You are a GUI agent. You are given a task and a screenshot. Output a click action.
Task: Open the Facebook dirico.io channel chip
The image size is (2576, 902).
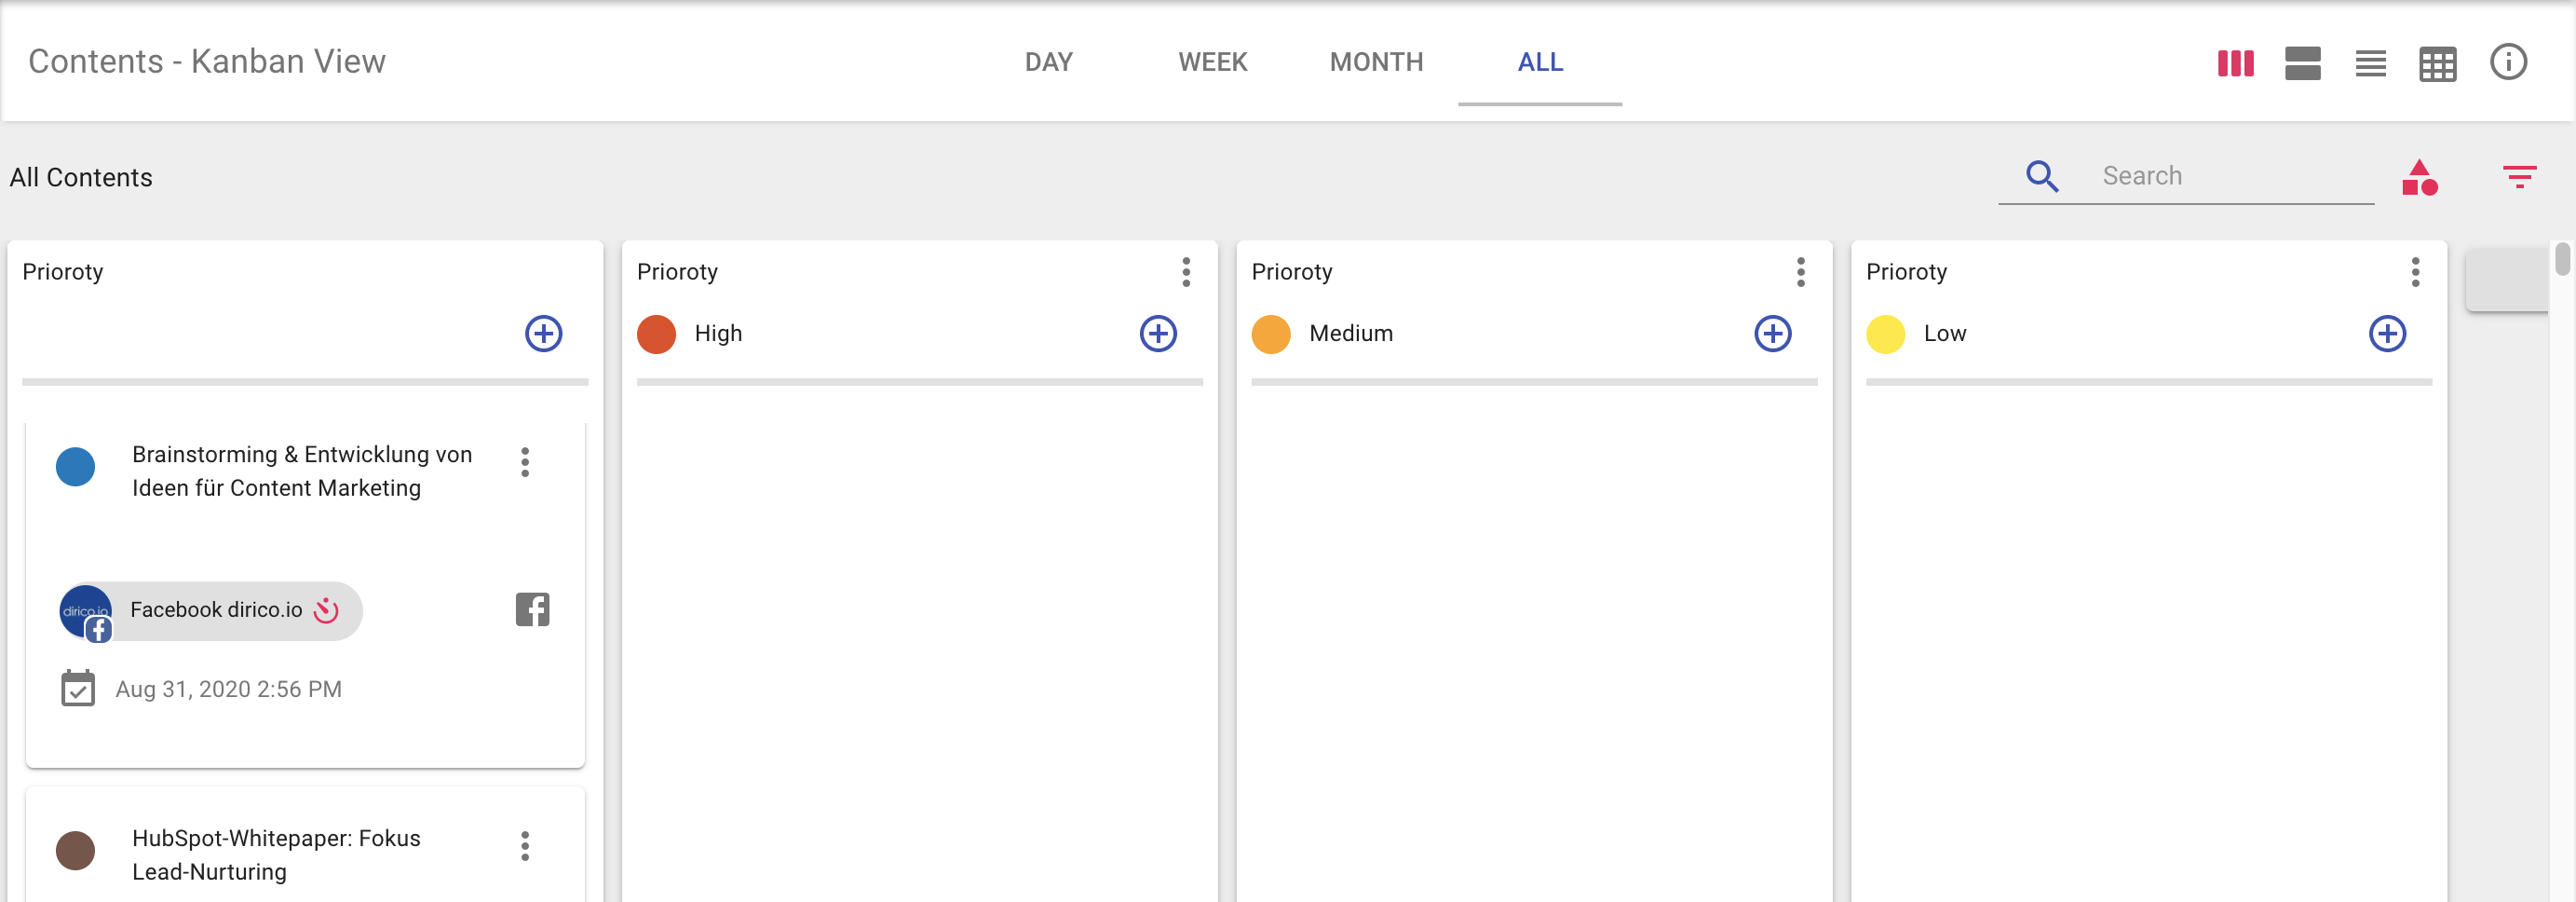(211, 610)
